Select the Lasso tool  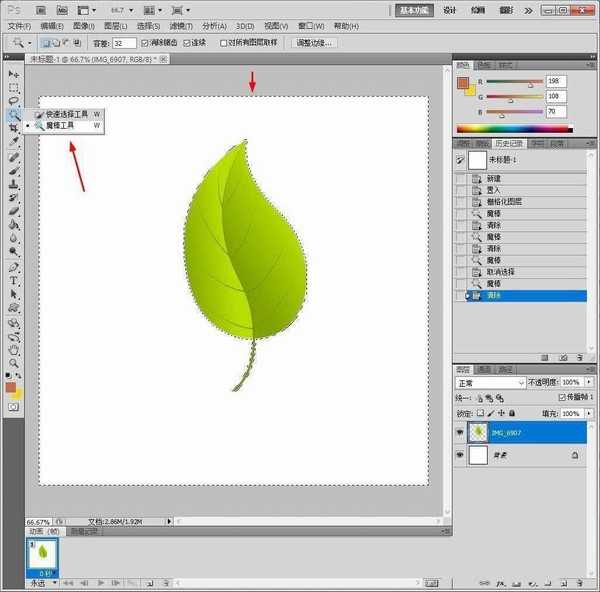click(x=14, y=101)
